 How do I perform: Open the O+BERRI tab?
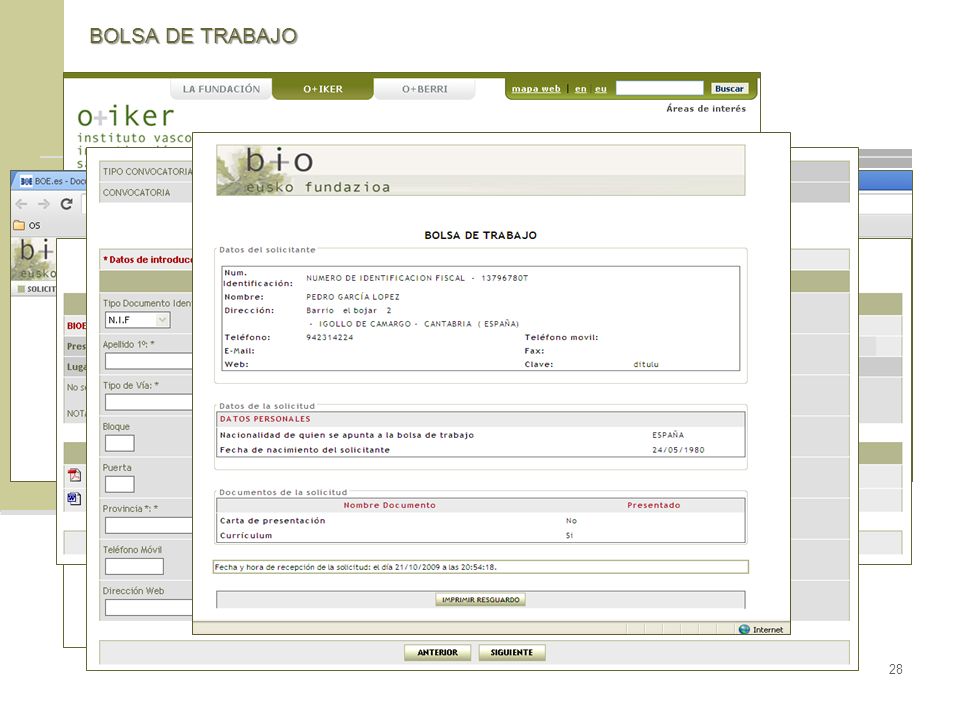point(424,89)
